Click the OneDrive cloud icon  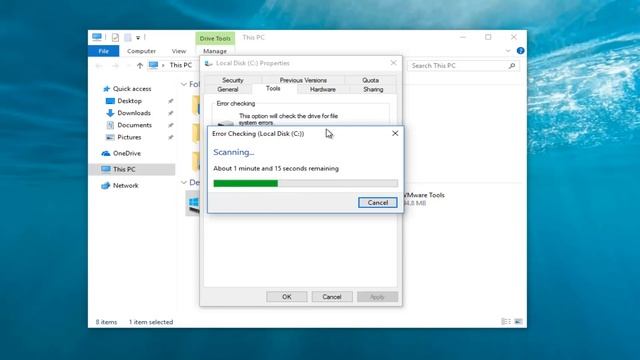tap(106, 153)
